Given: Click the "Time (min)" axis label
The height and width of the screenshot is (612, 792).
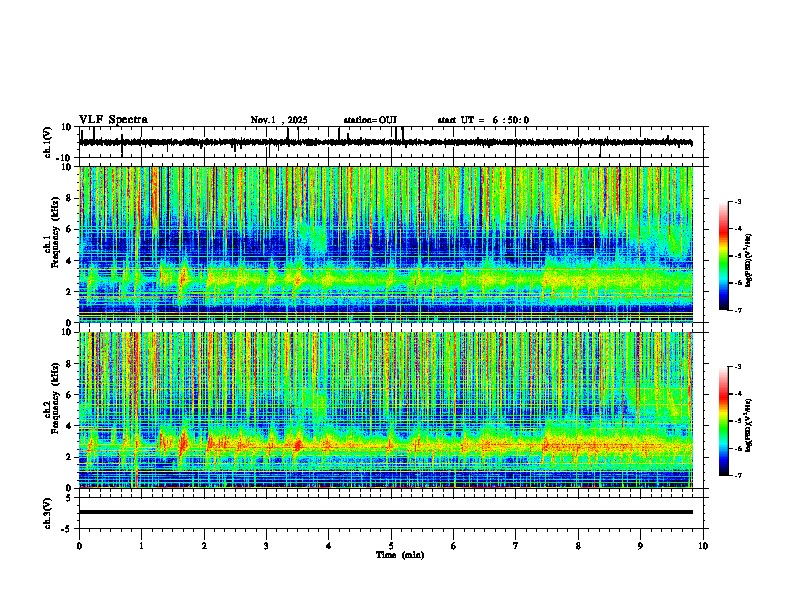Looking at the screenshot, I should 400,555.
